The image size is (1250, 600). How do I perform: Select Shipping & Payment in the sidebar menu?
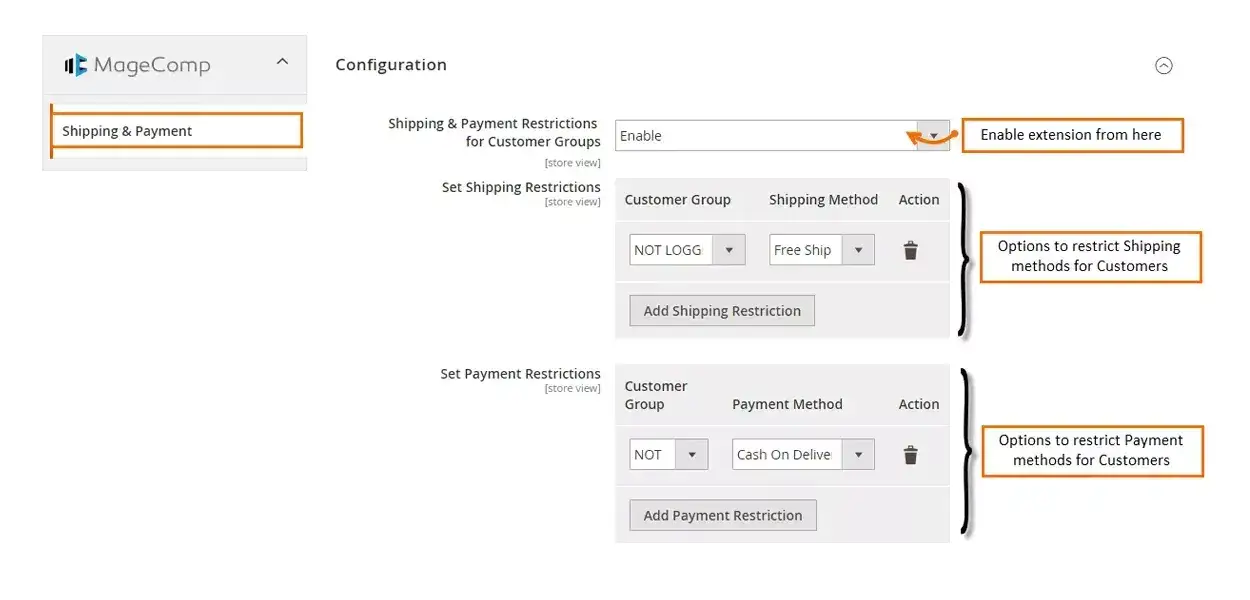[176, 131]
